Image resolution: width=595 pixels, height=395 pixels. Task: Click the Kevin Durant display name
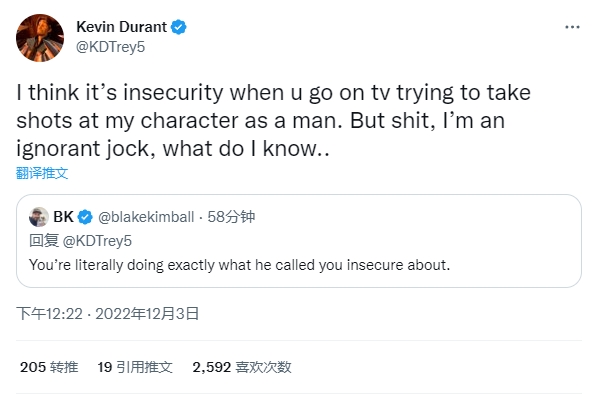pos(121,27)
